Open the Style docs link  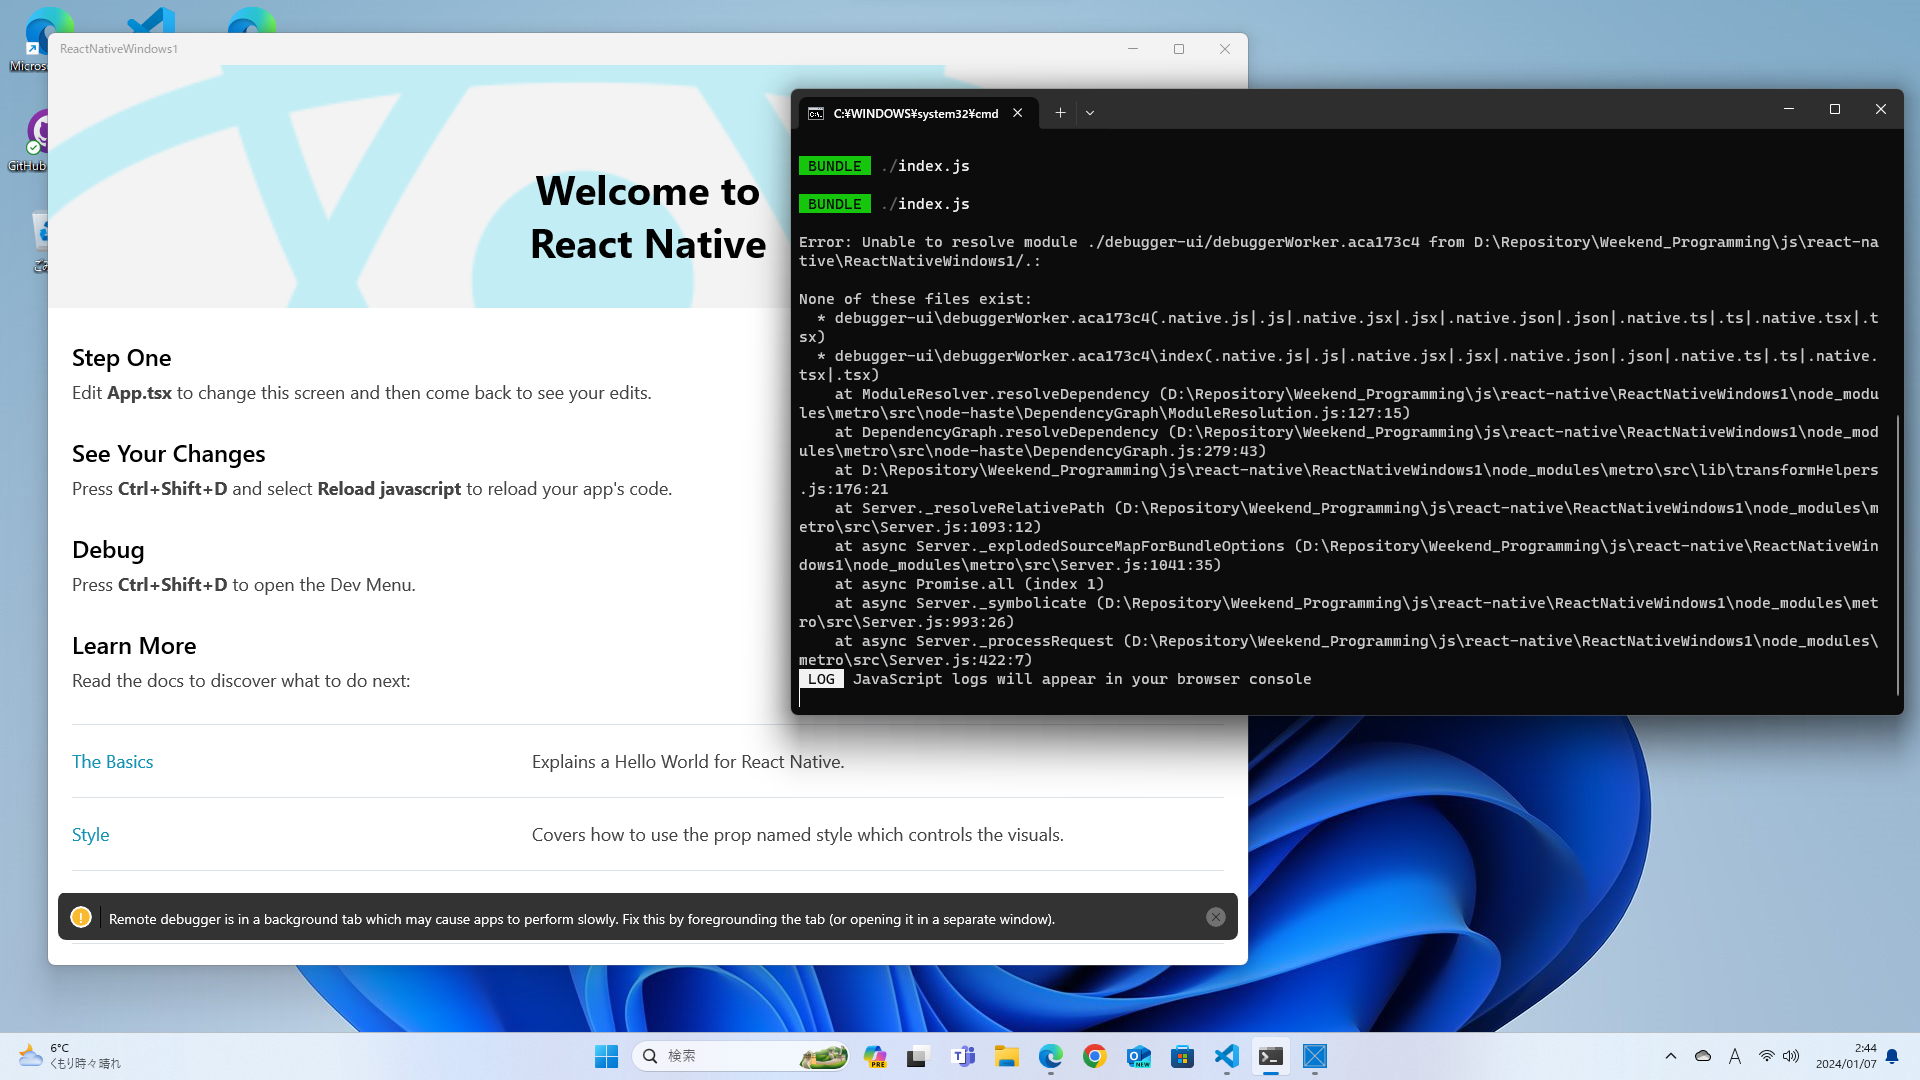coord(90,835)
